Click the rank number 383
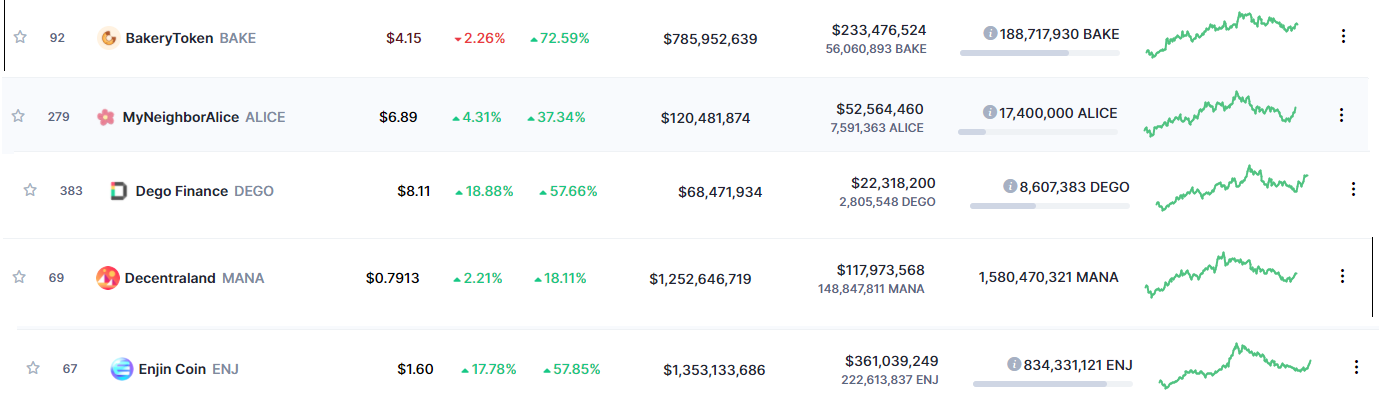The image size is (1379, 414). (71, 190)
